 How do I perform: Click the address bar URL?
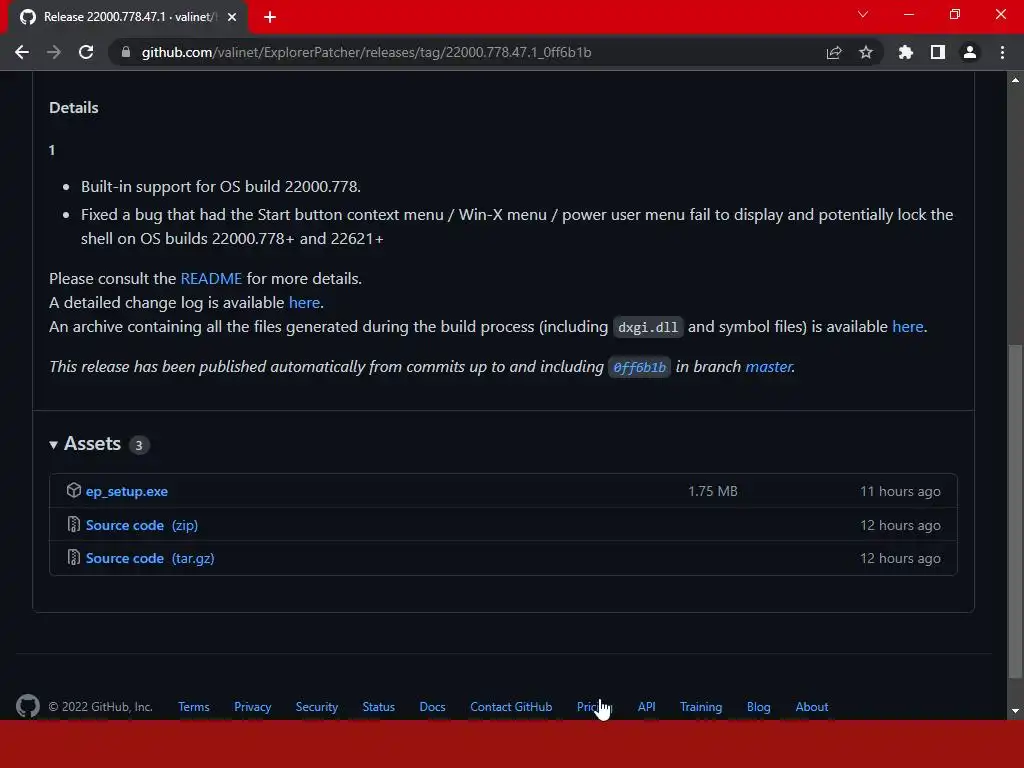(x=366, y=52)
